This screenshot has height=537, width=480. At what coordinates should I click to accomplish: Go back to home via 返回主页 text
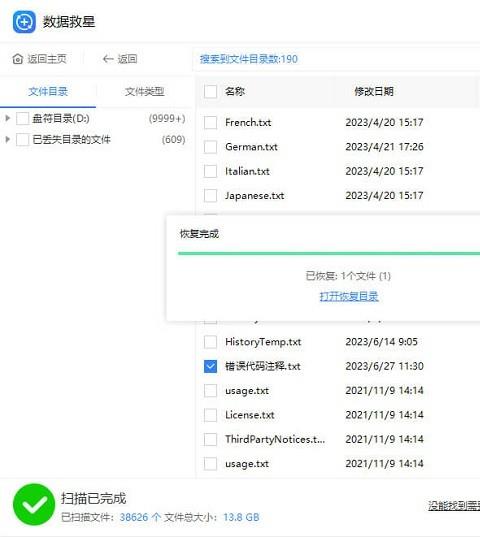point(47,59)
